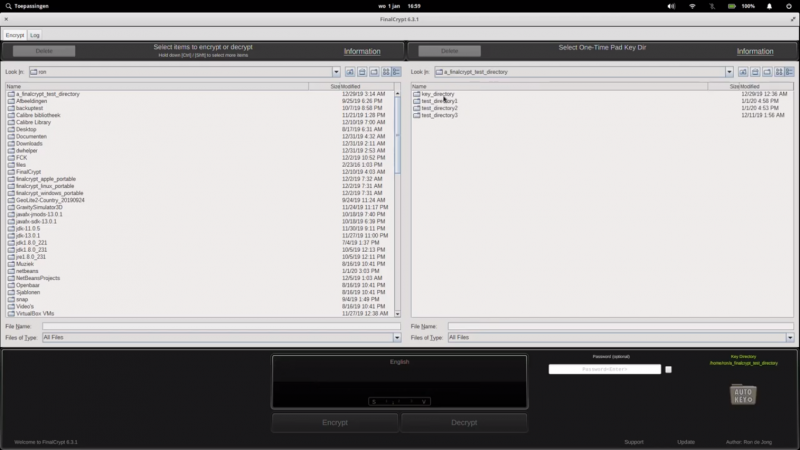Image resolution: width=800 pixels, height=450 pixels.
Task: Click left File Name input field
Action: click(221, 326)
